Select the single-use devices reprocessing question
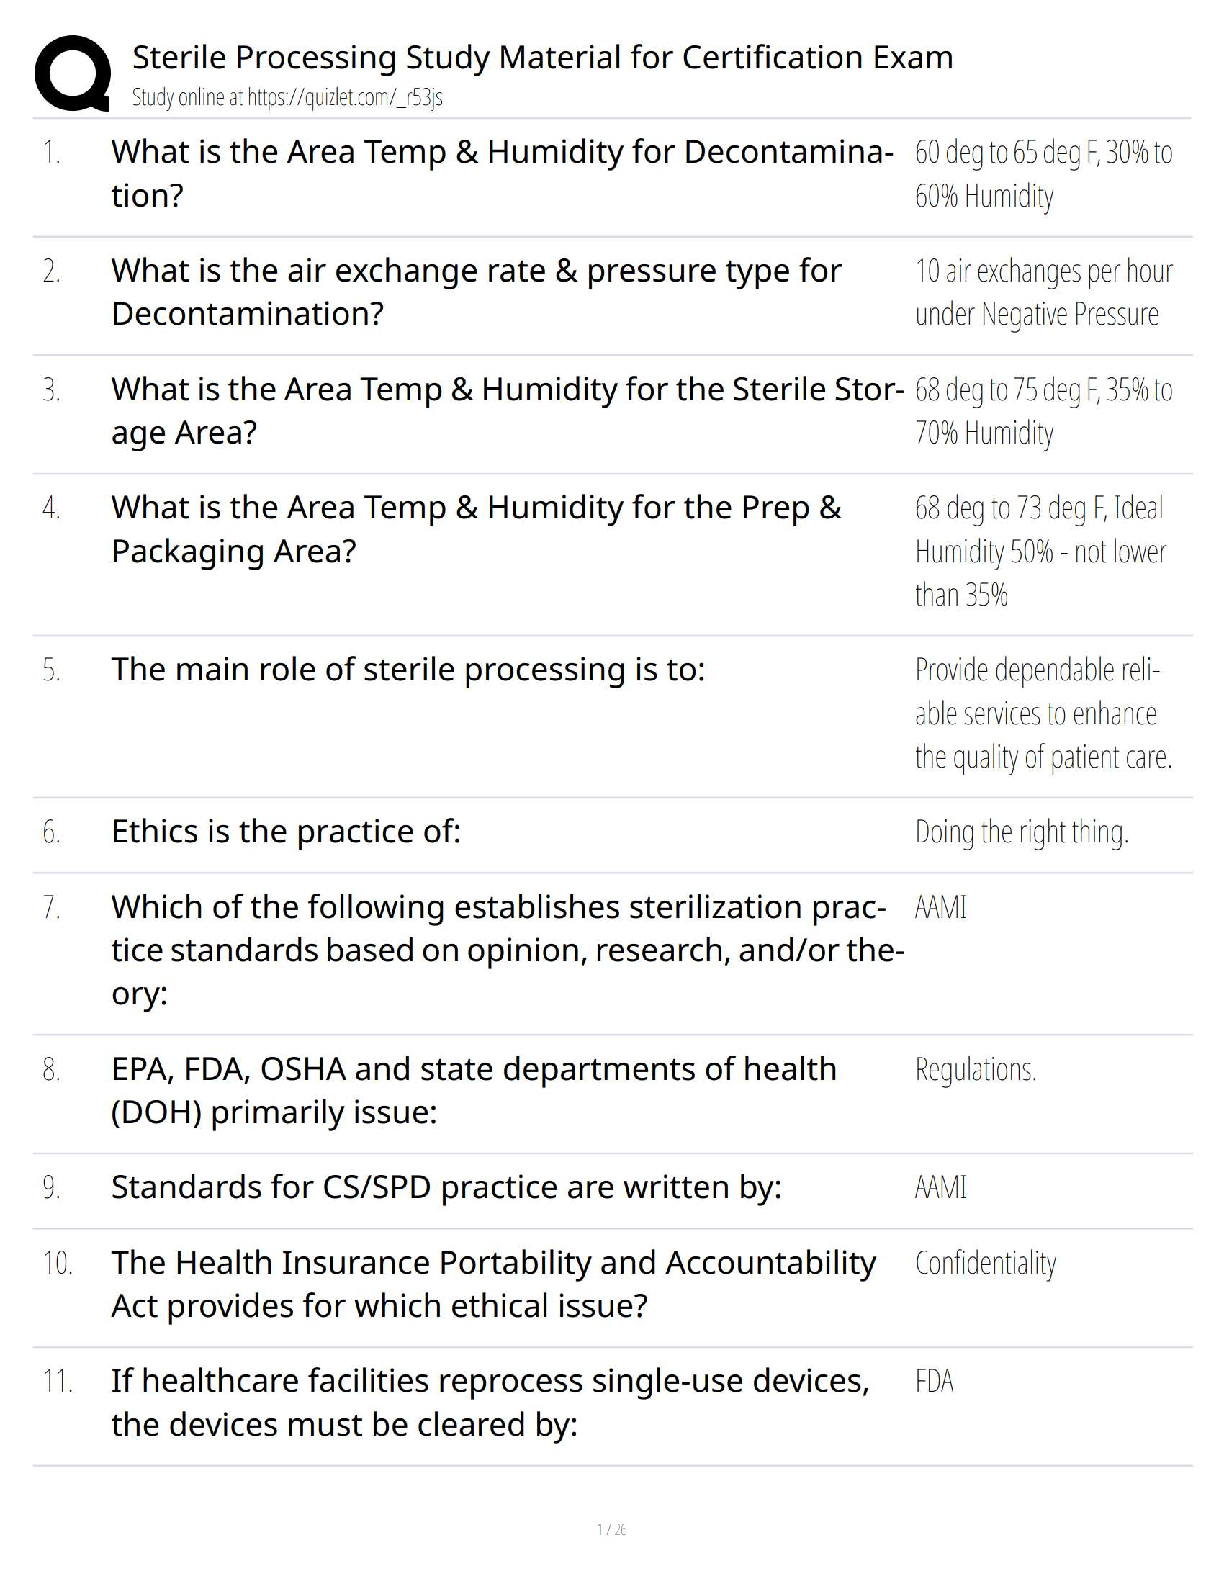 490,1402
